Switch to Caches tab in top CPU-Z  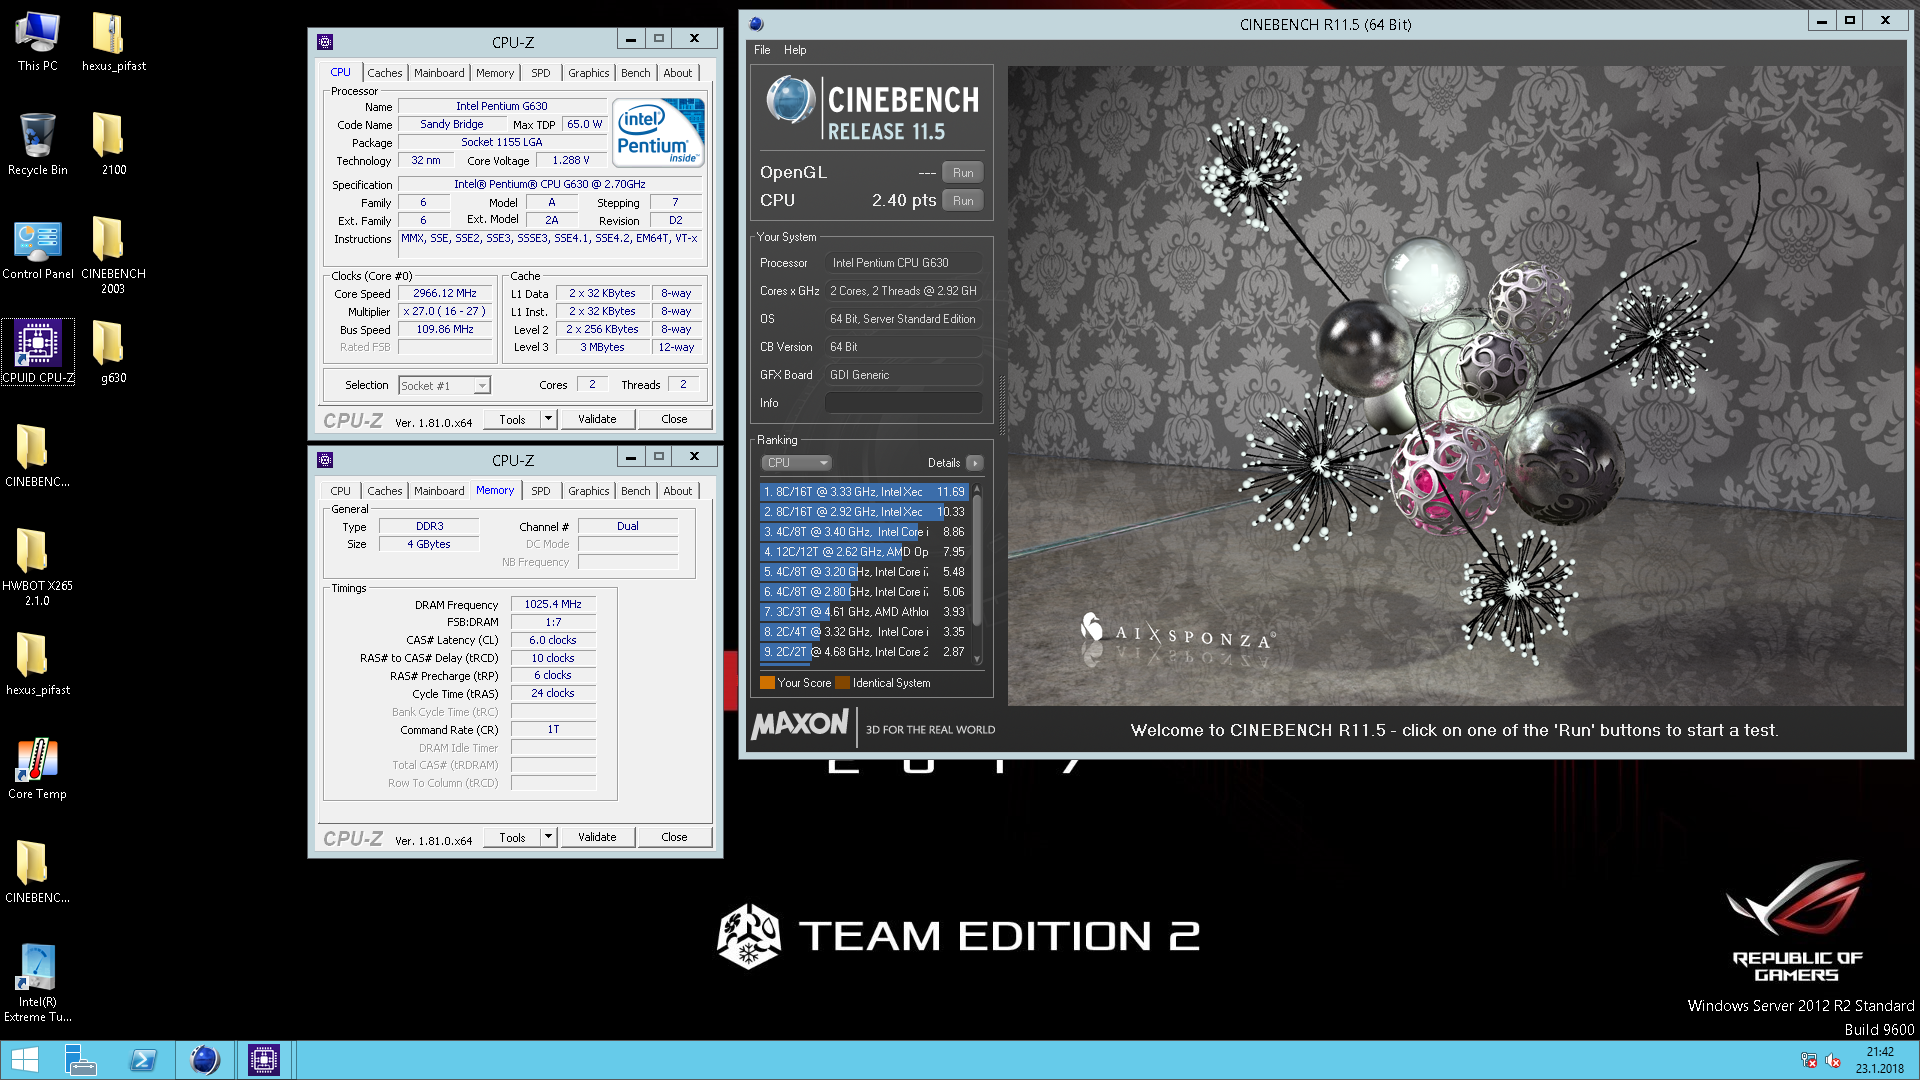point(384,73)
